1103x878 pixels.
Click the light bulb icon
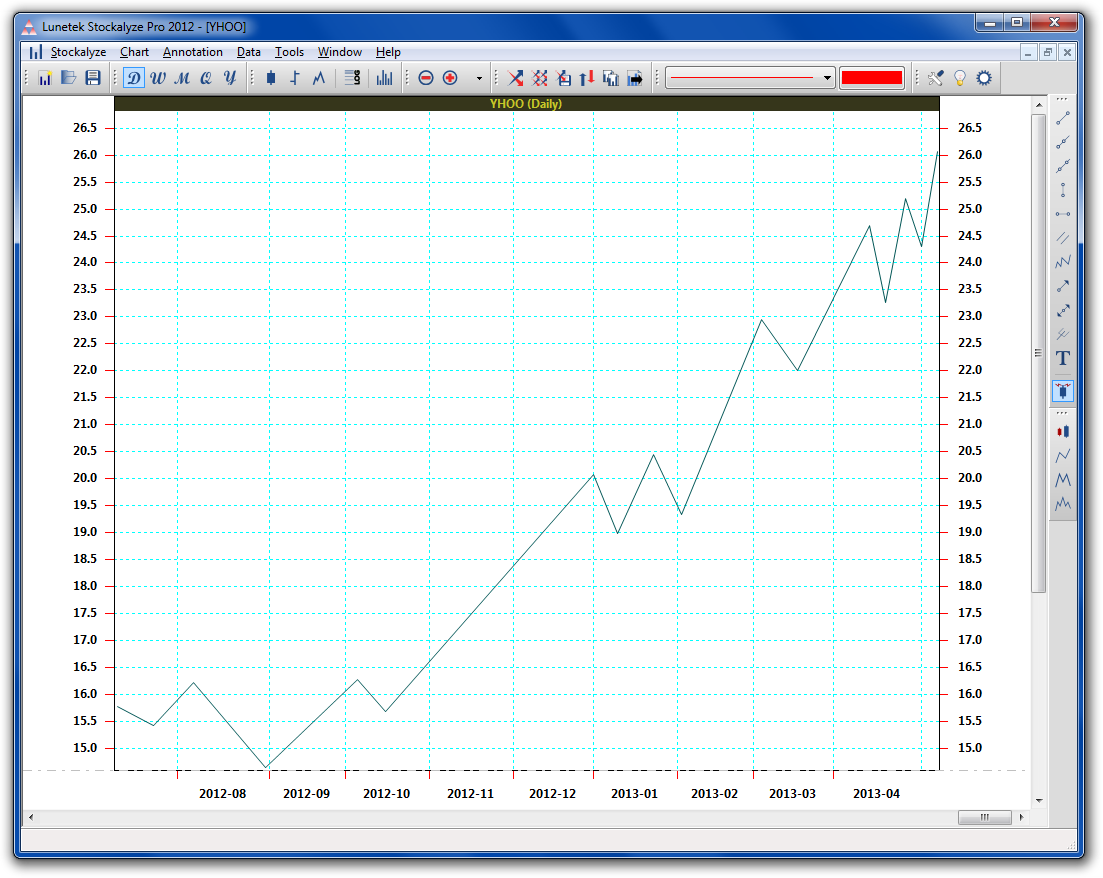tap(960, 78)
